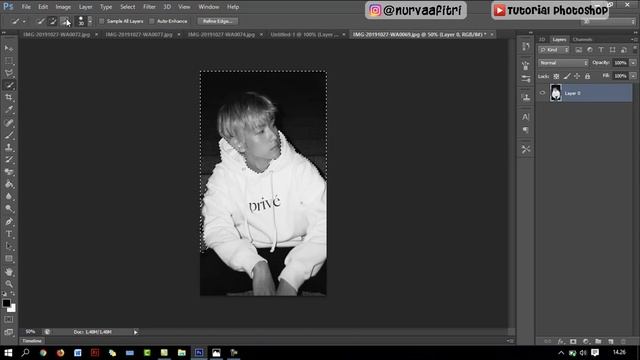Image resolution: width=640 pixels, height=360 pixels.
Task: Select the Paint Bucket tool
Action: point(9,184)
